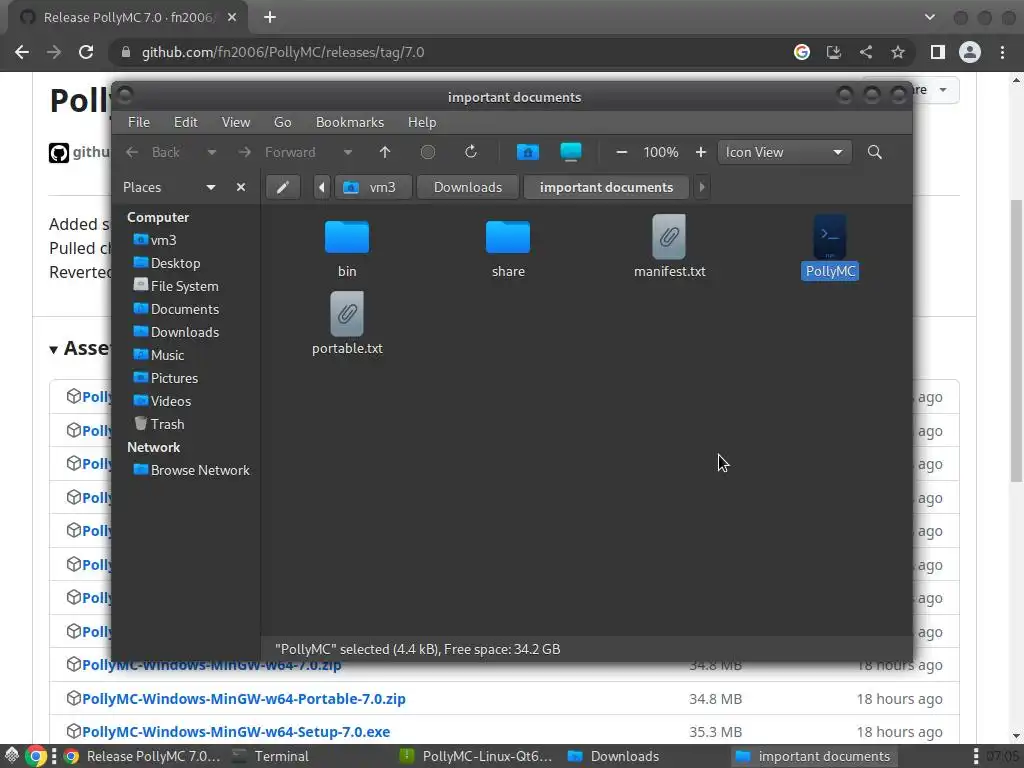Open Chrome three-dot menu
This screenshot has width=1024, height=768.
tap(1002, 52)
